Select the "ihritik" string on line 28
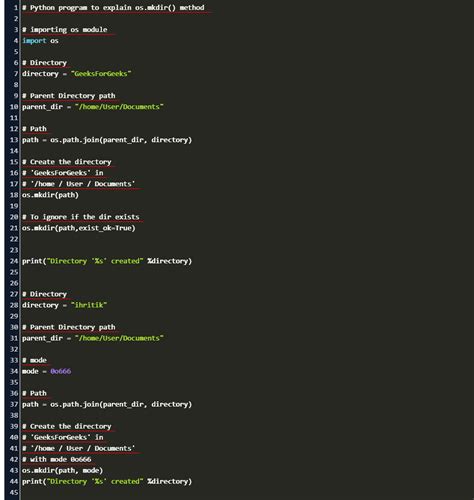 [x=89, y=305]
